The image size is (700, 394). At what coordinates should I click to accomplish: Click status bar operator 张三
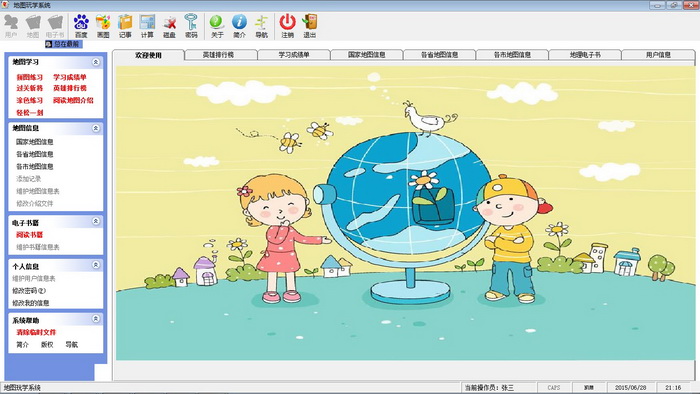pyautogui.click(x=507, y=388)
